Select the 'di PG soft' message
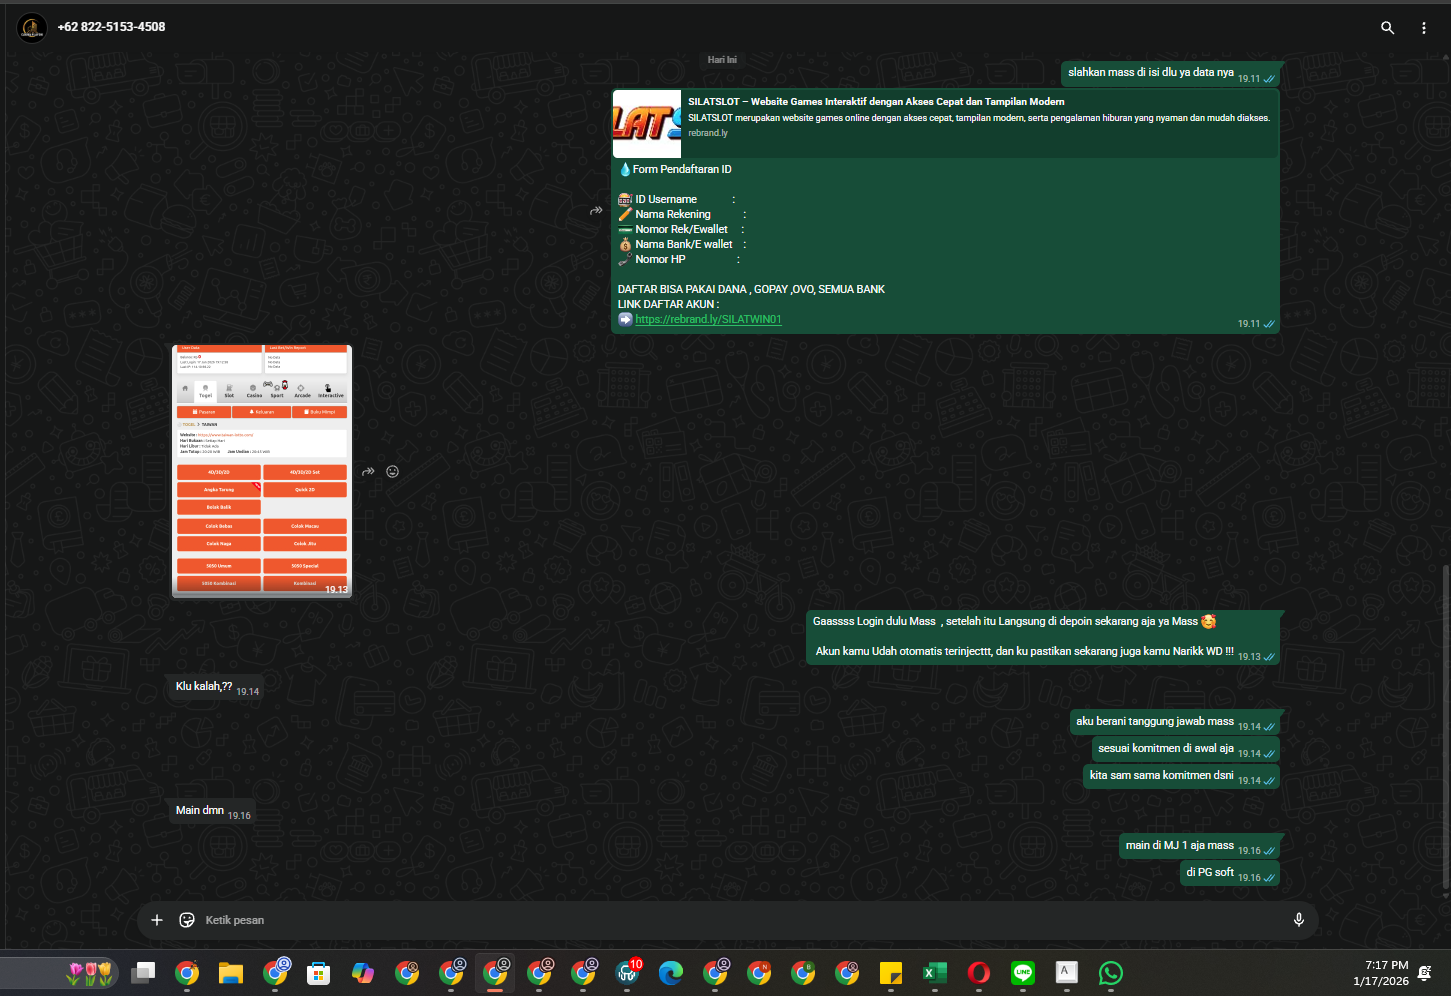The image size is (1451, 996). [x=1229, y=873]
